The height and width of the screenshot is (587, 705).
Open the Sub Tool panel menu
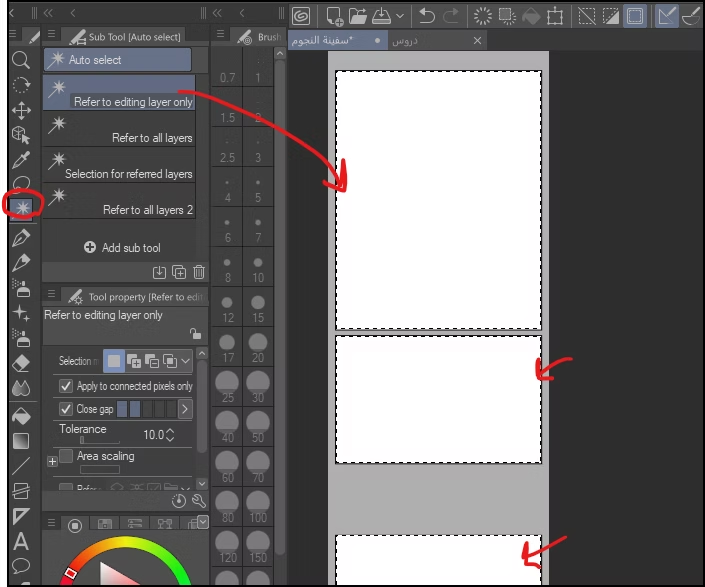coord(51,34)
